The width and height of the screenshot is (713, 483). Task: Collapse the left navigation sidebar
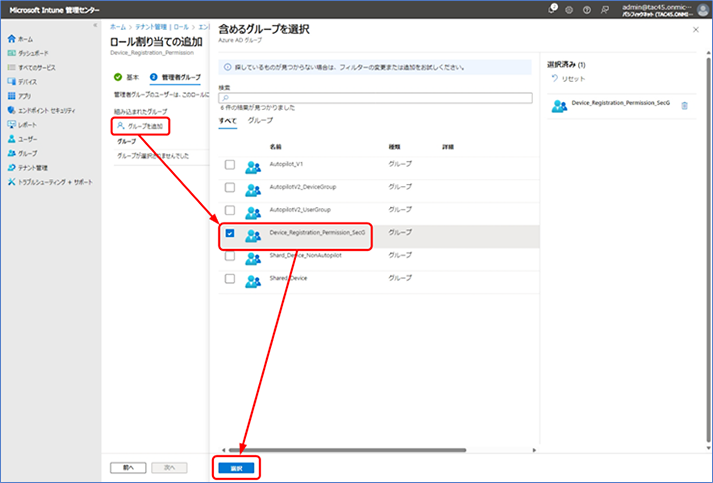pyautogui.click(x=95, y=25)
